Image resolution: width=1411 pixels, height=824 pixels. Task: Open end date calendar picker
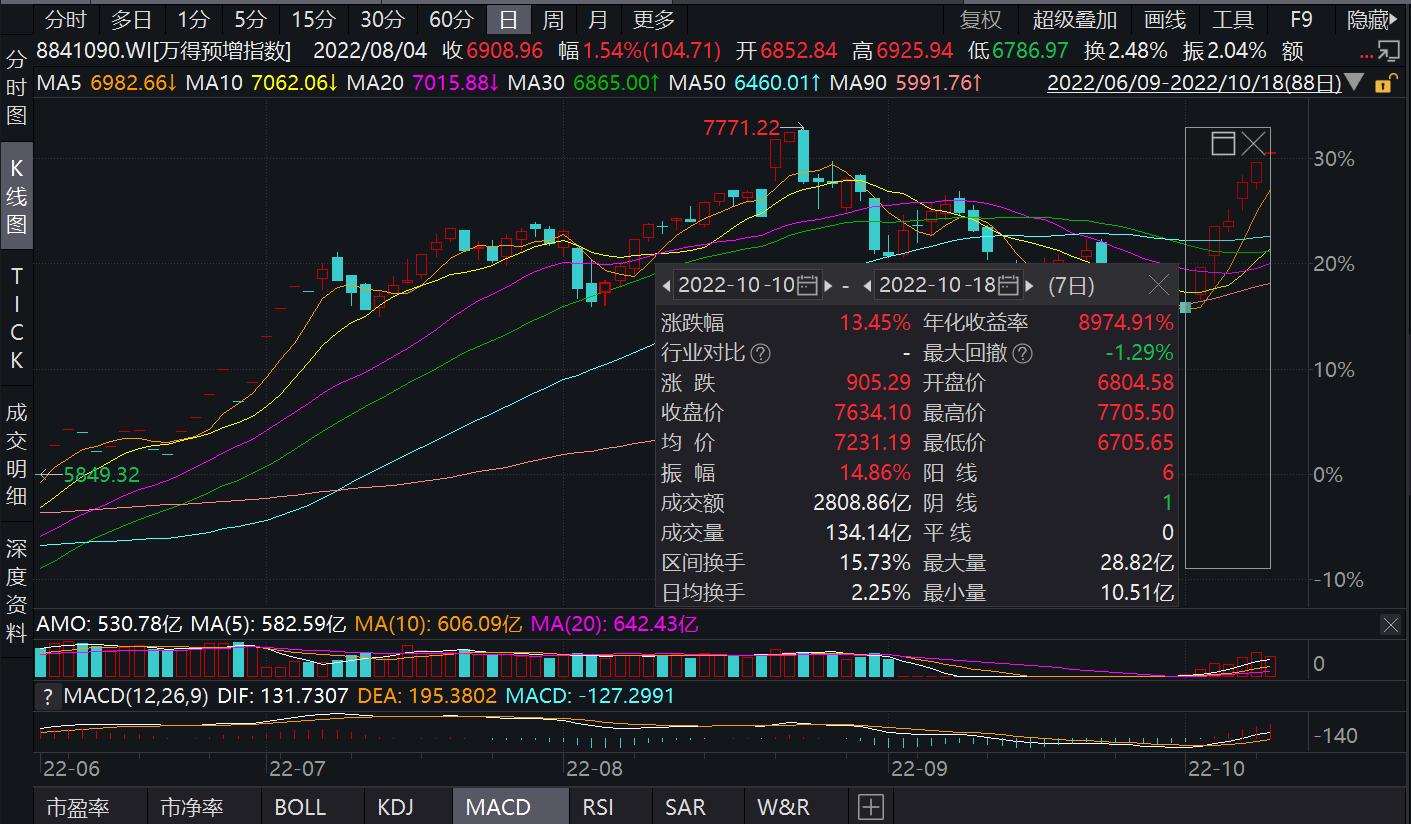click(x=1008, y=286)
